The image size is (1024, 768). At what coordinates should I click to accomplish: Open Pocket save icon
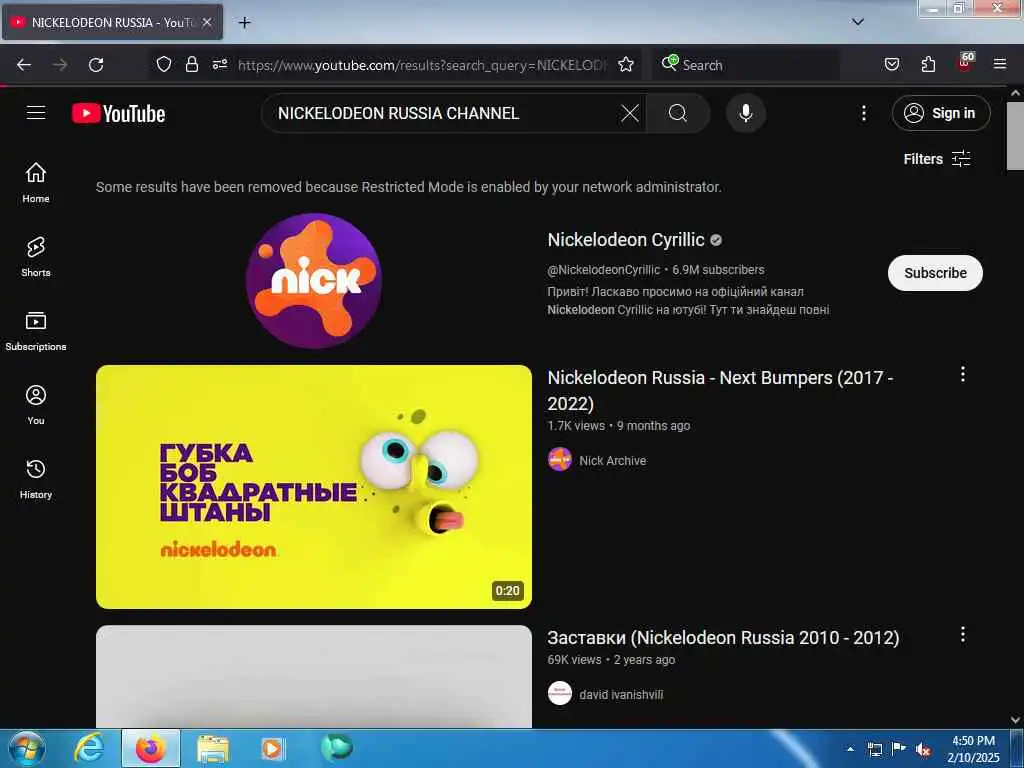pyautogui.click(x=891, y=65)
